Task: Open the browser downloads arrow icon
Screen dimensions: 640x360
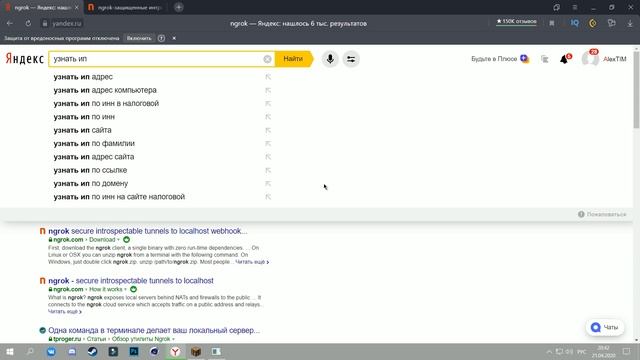Action: (630, 23)
